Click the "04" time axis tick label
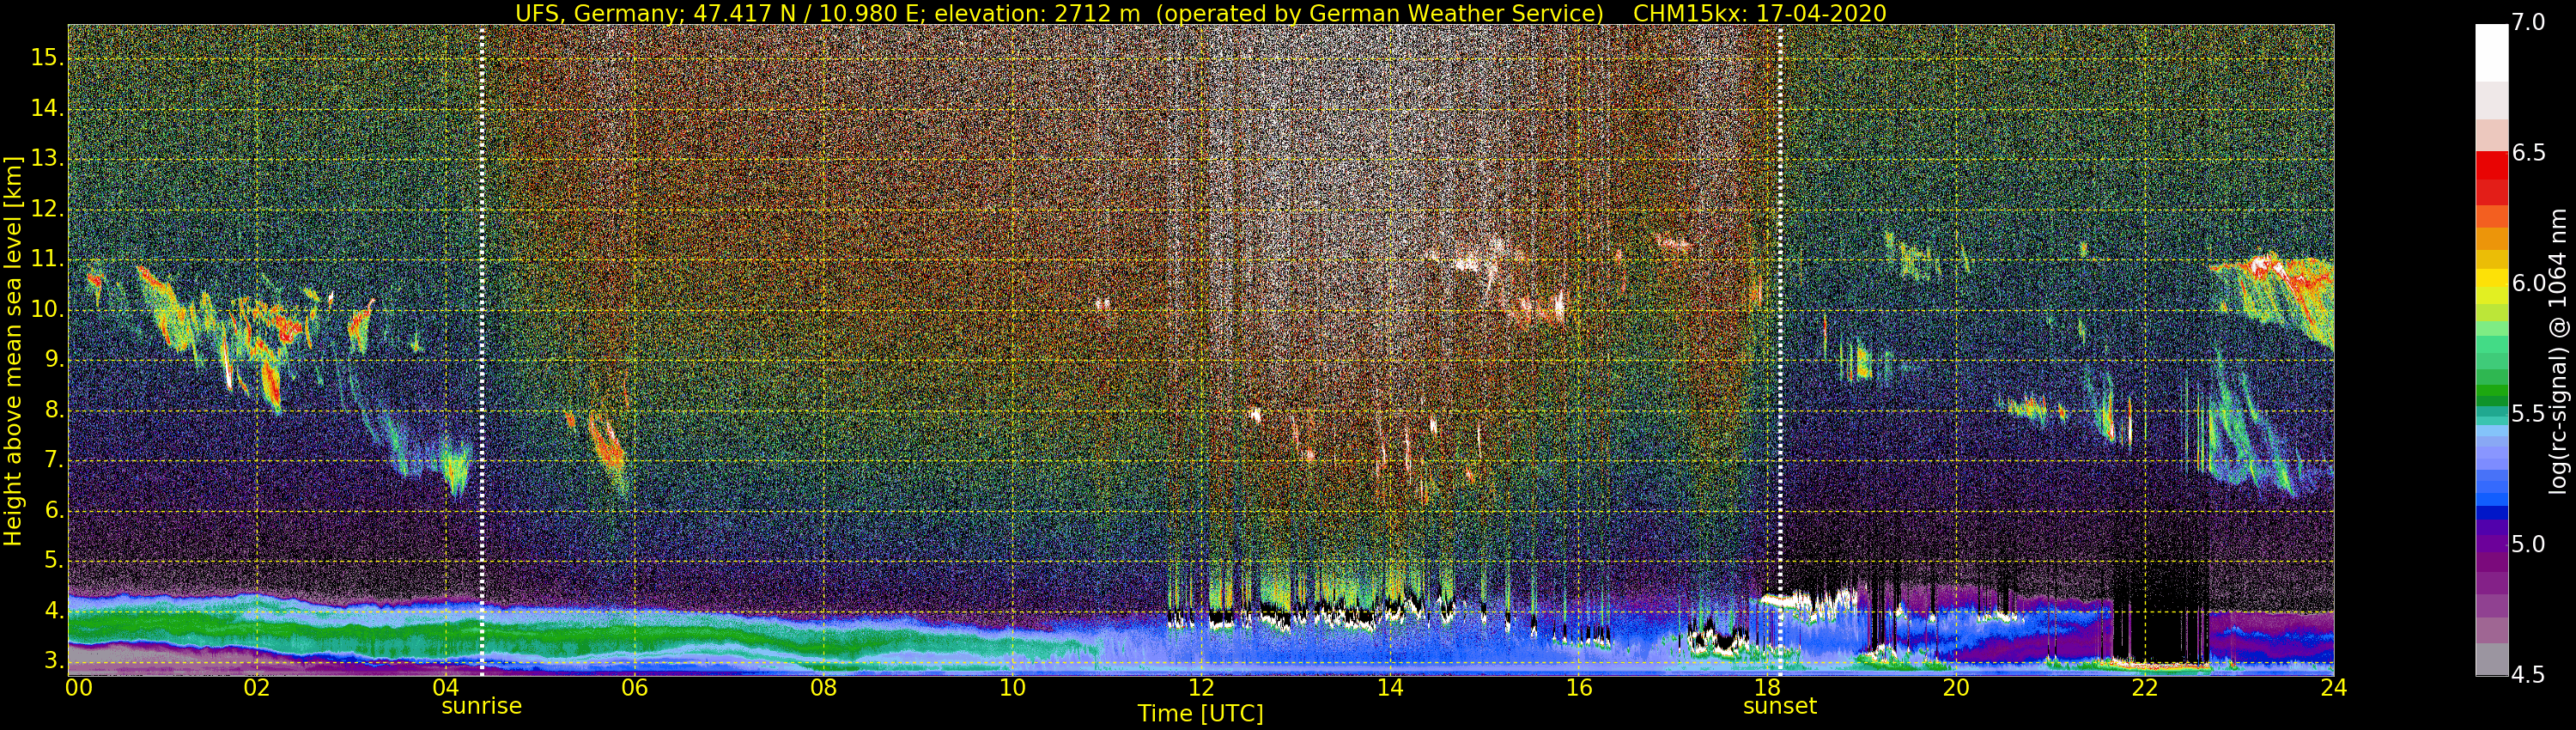 [x=446, y=688]
